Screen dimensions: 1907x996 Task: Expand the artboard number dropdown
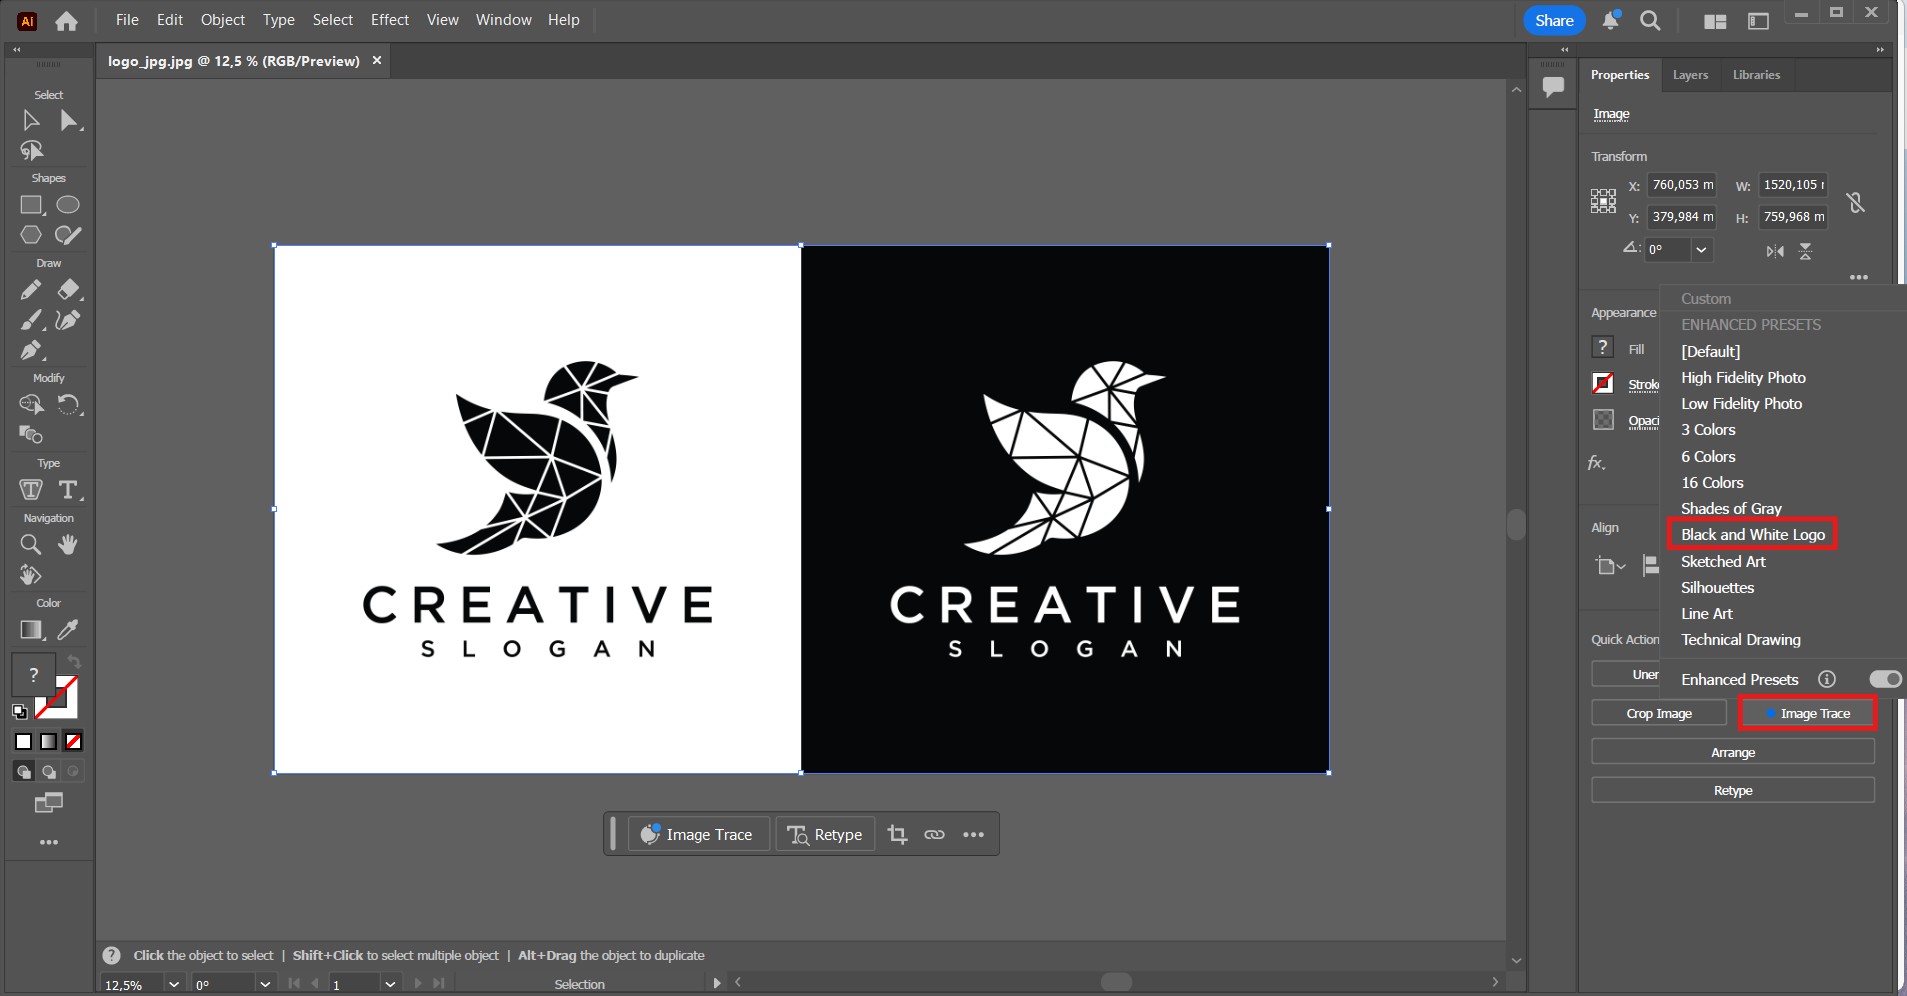pyautogui.click(x=390, y=985)
